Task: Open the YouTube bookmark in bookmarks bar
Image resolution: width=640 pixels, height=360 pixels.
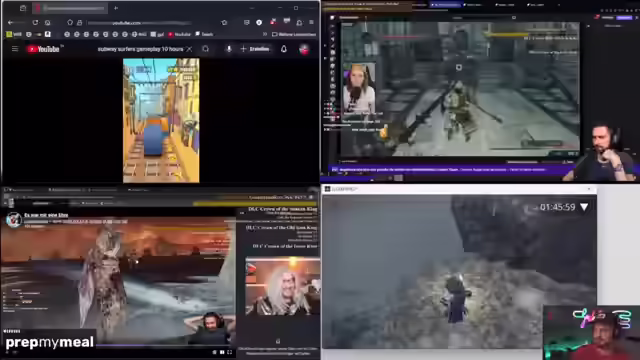Action: coord(180,34)
